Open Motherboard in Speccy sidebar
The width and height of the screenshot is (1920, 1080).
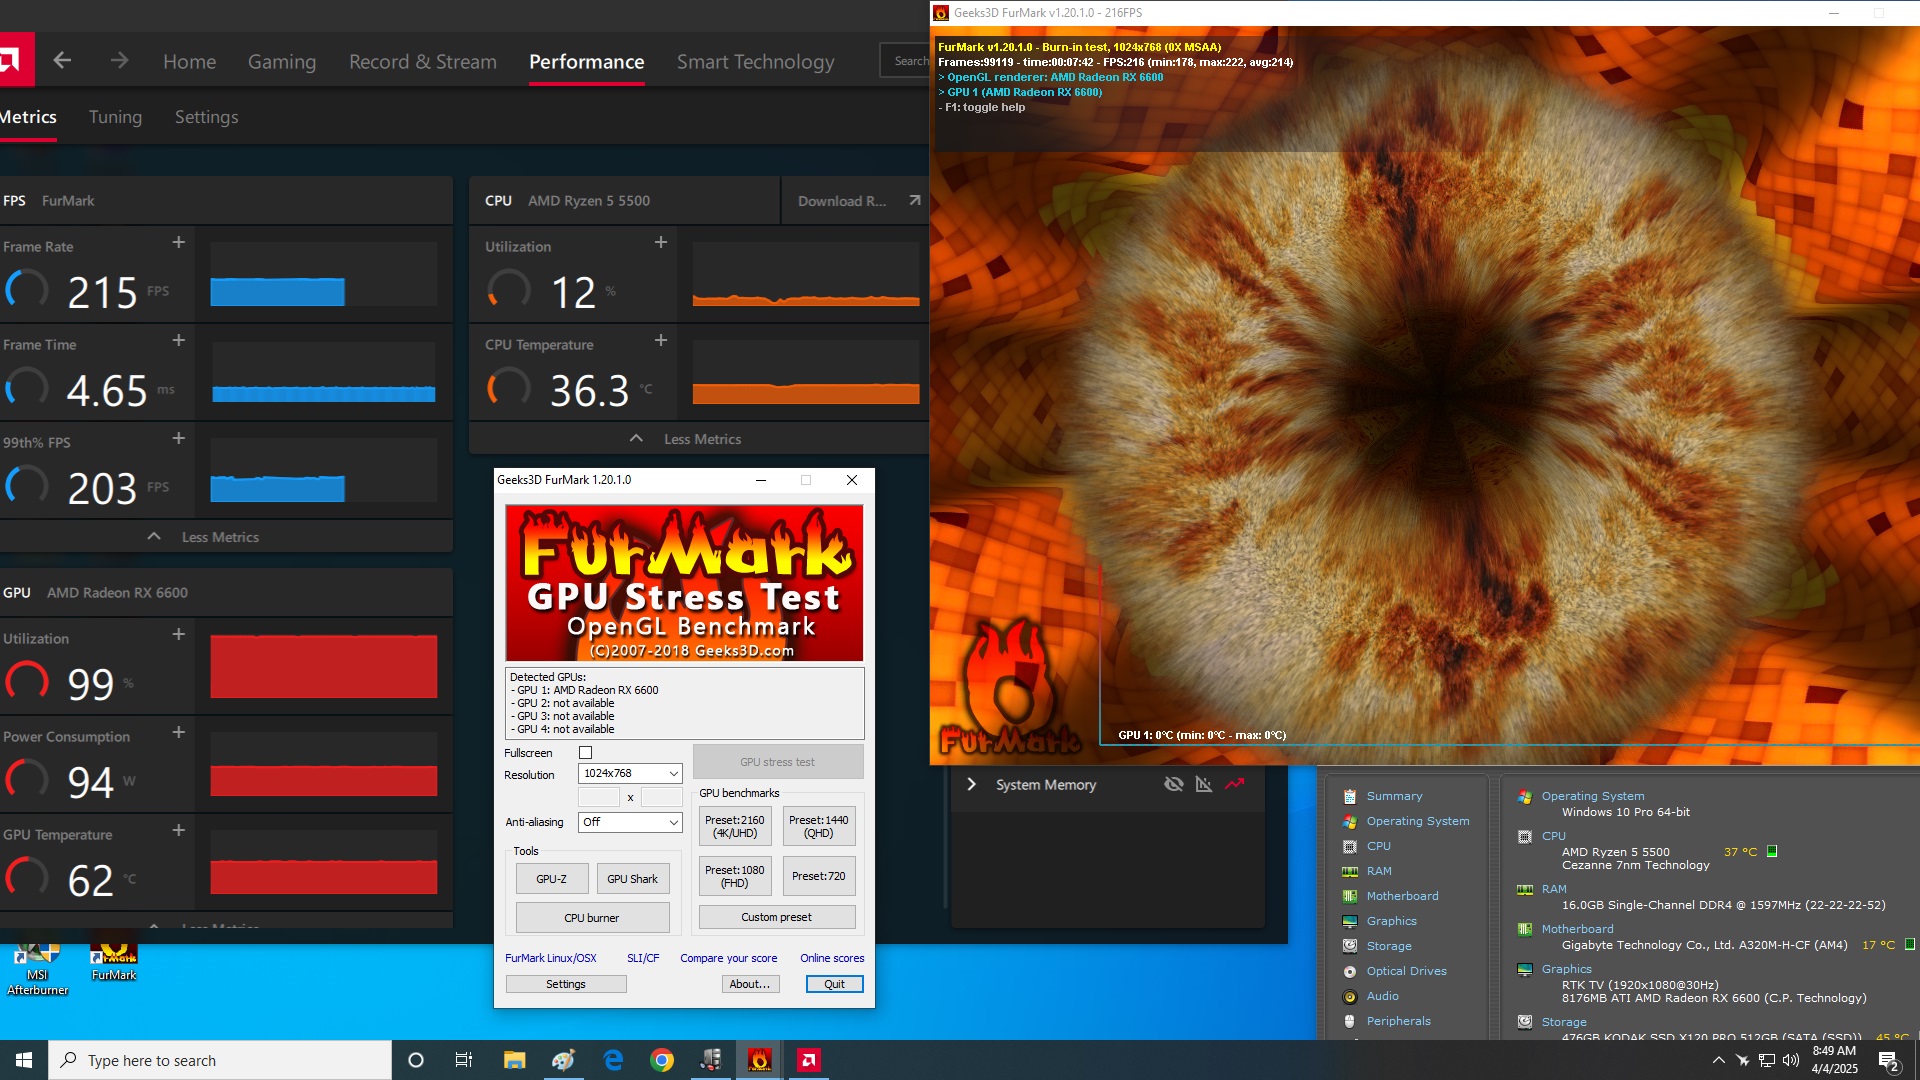click(x=1402, y=896)
